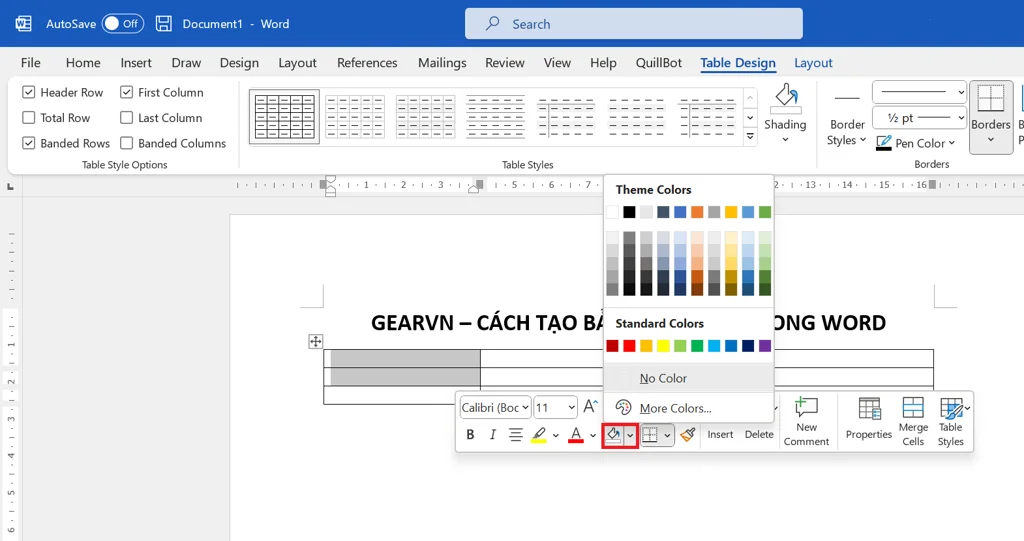1024x541 pixels.
Task: Click Merge Cells button
Action: (913, 422)
